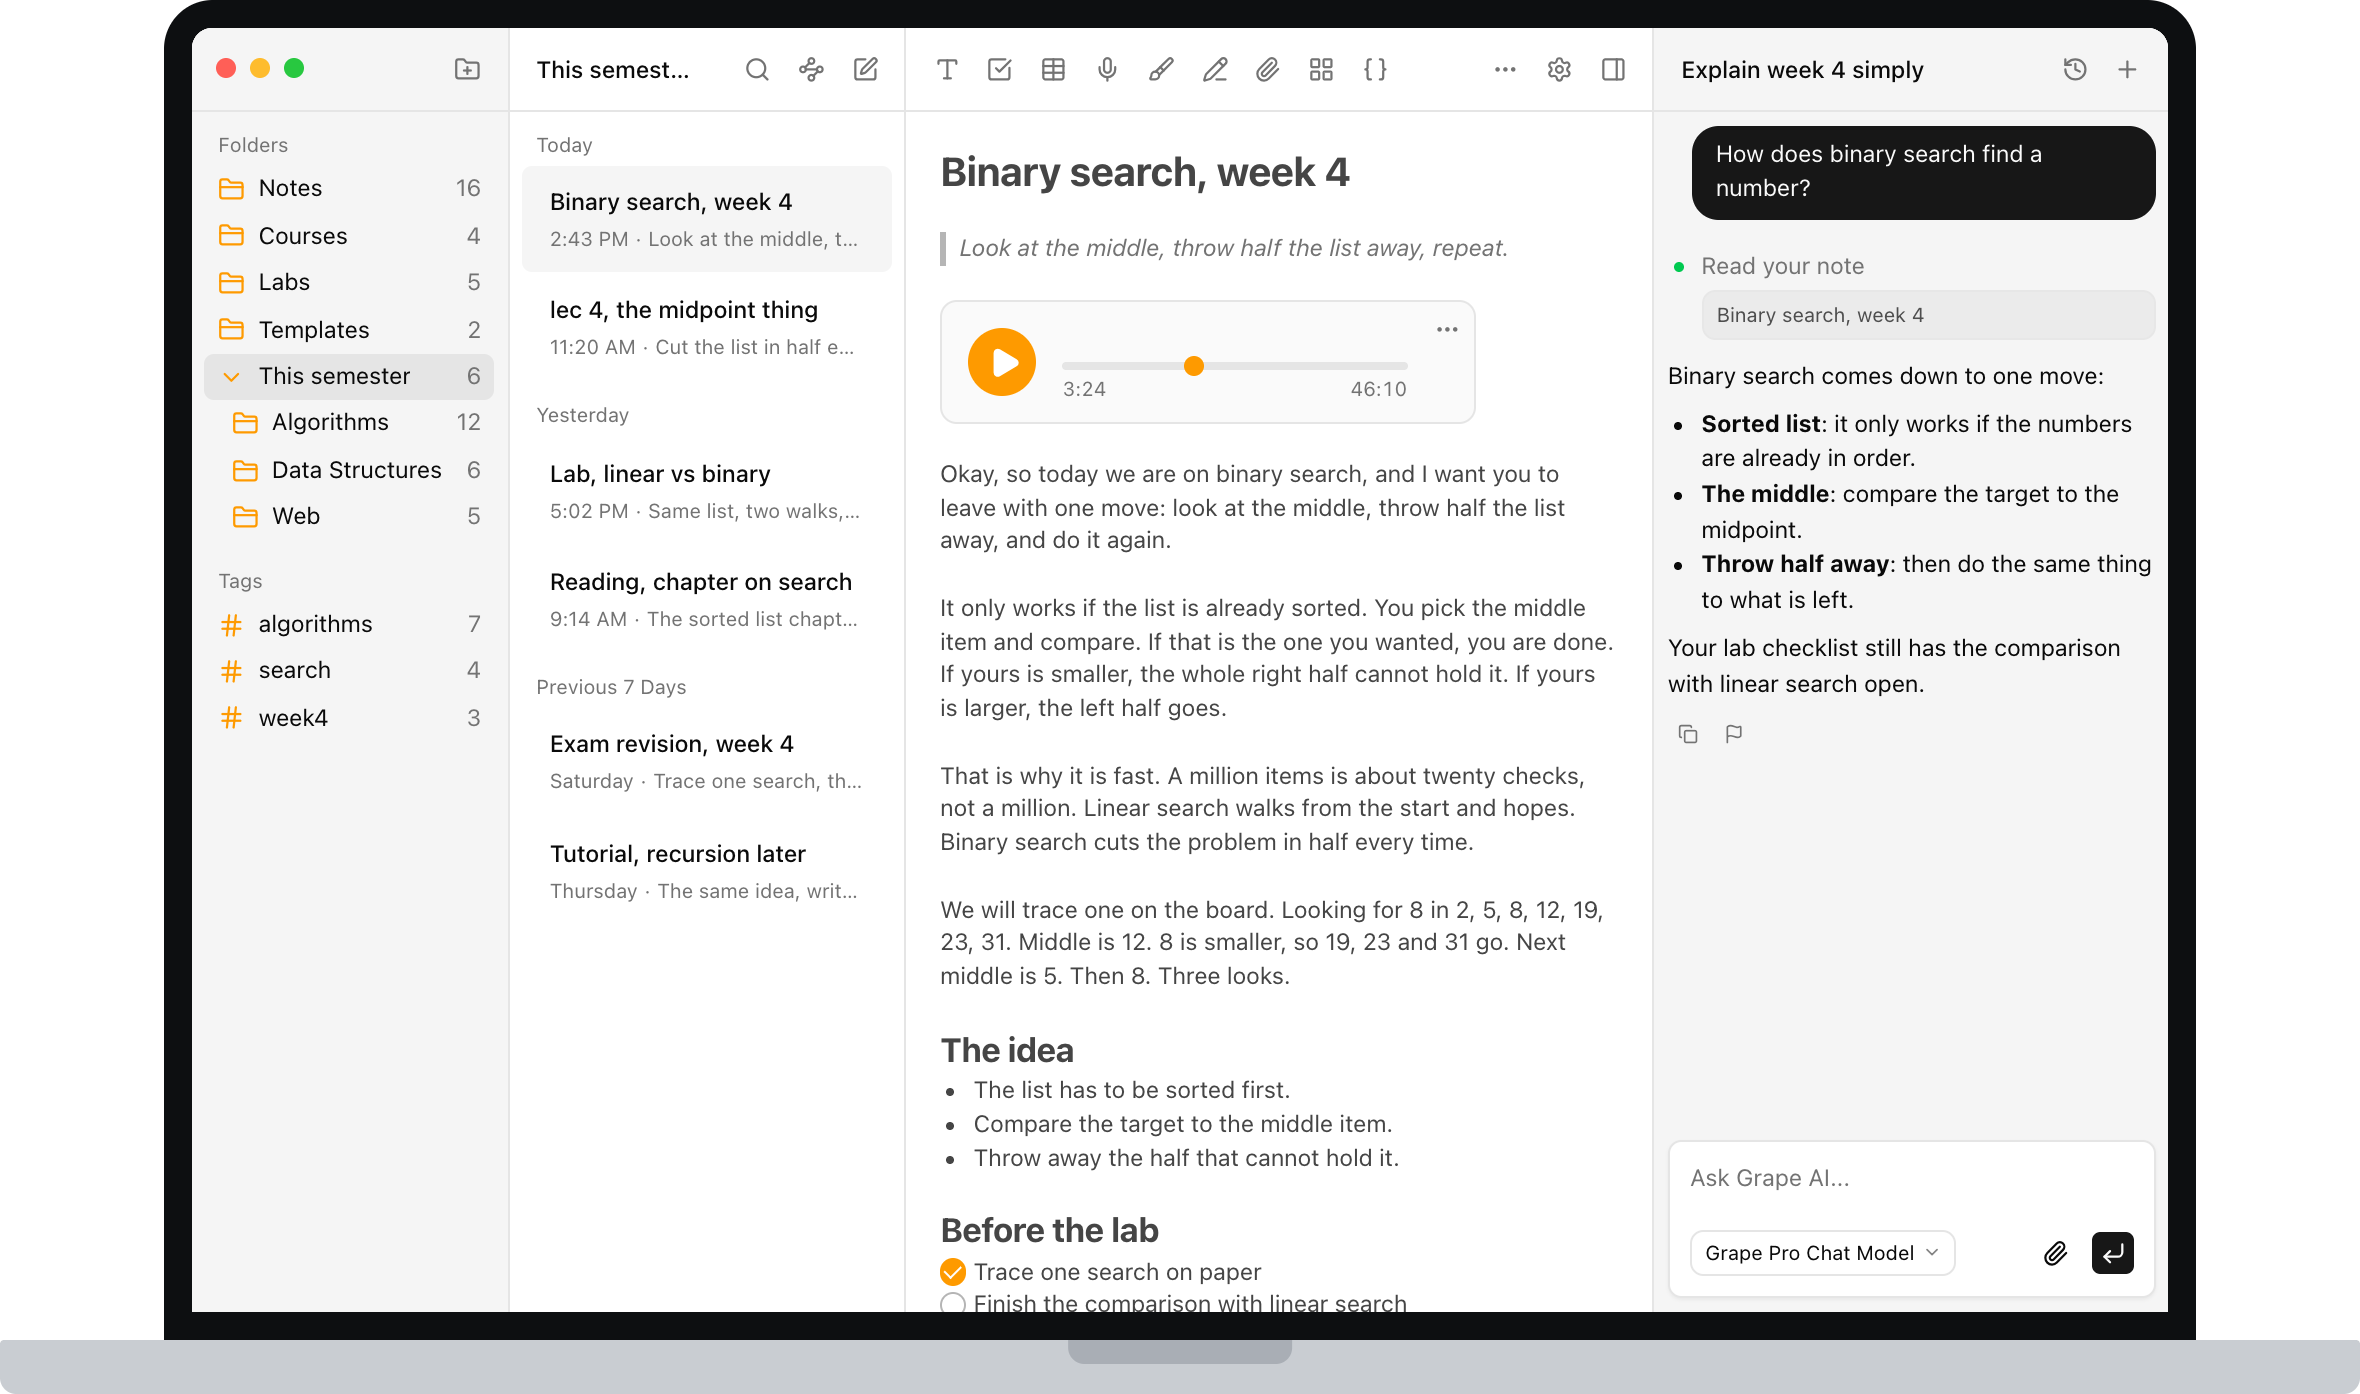Click the 'Yesterday' section label
The width and height of the screenshot is (2360, 1394).
point(582,415)
